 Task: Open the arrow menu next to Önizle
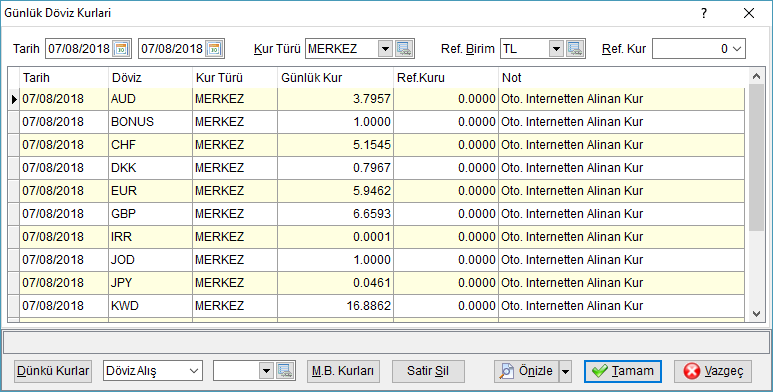pos(565,371)
